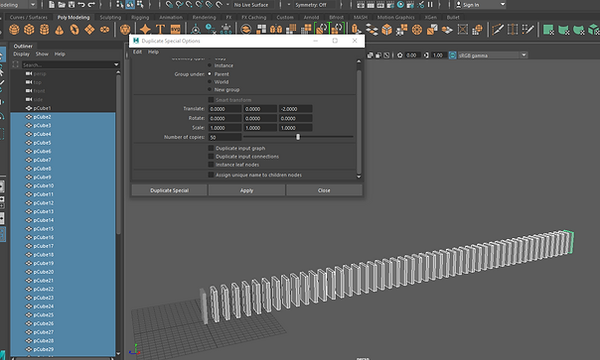Viewport: 600px width, 360px height.
Task: Enable Duplicate input graph checkbox
Action: click(211, 148)
